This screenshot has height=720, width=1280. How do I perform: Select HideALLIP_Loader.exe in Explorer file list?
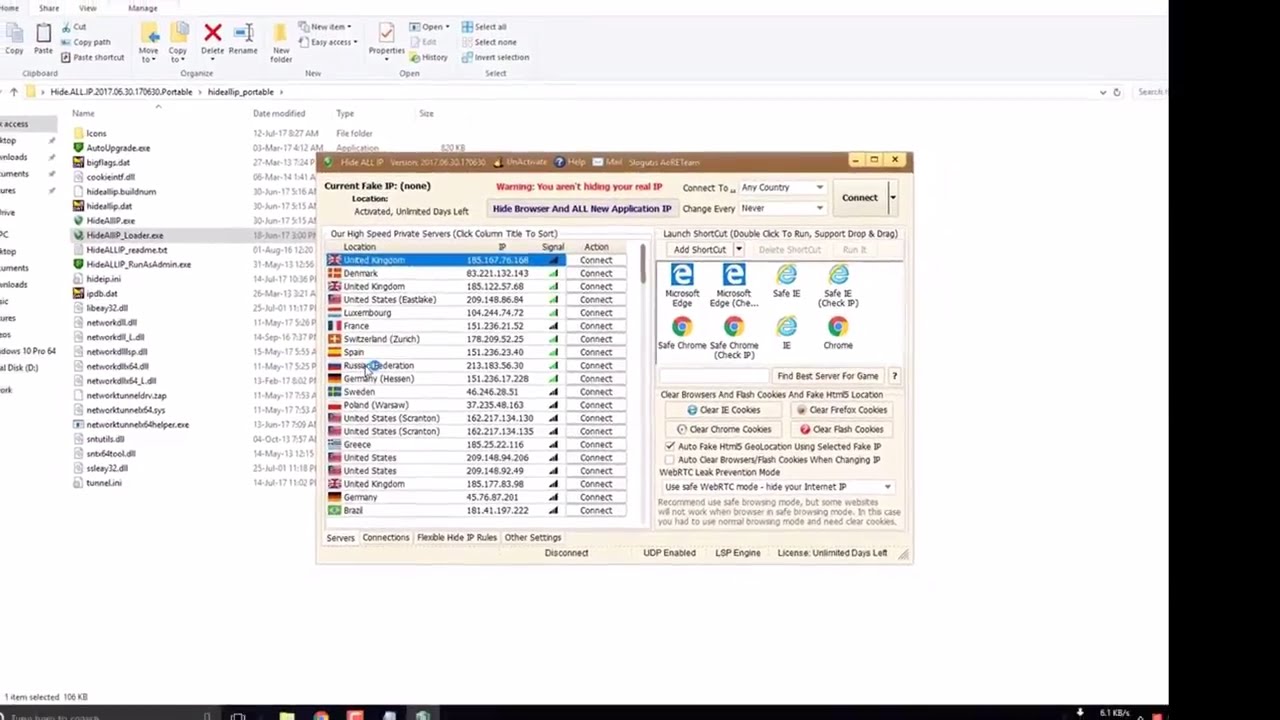tap(124, 235)
